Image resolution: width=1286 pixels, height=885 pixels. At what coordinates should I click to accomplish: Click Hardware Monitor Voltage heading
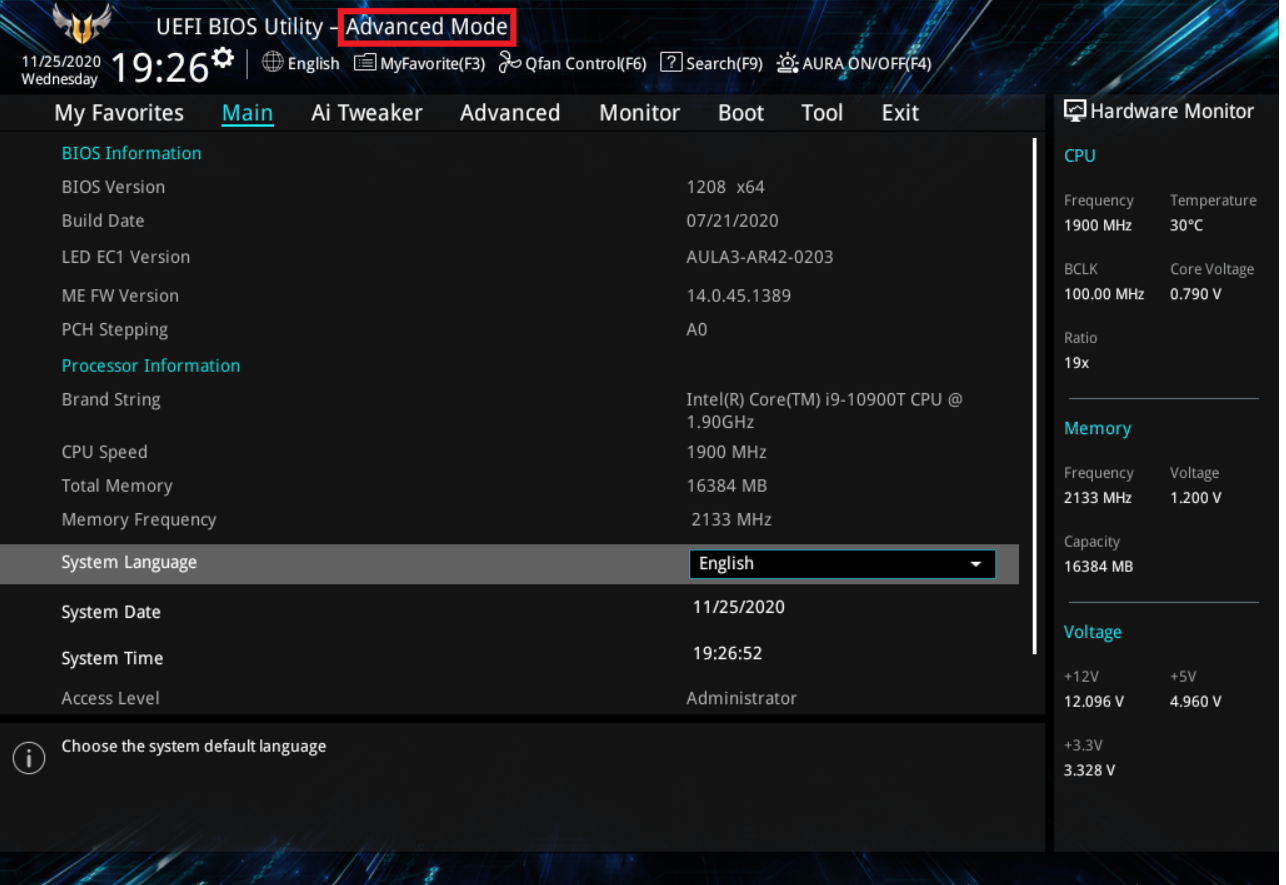[x=1093, y=632]
